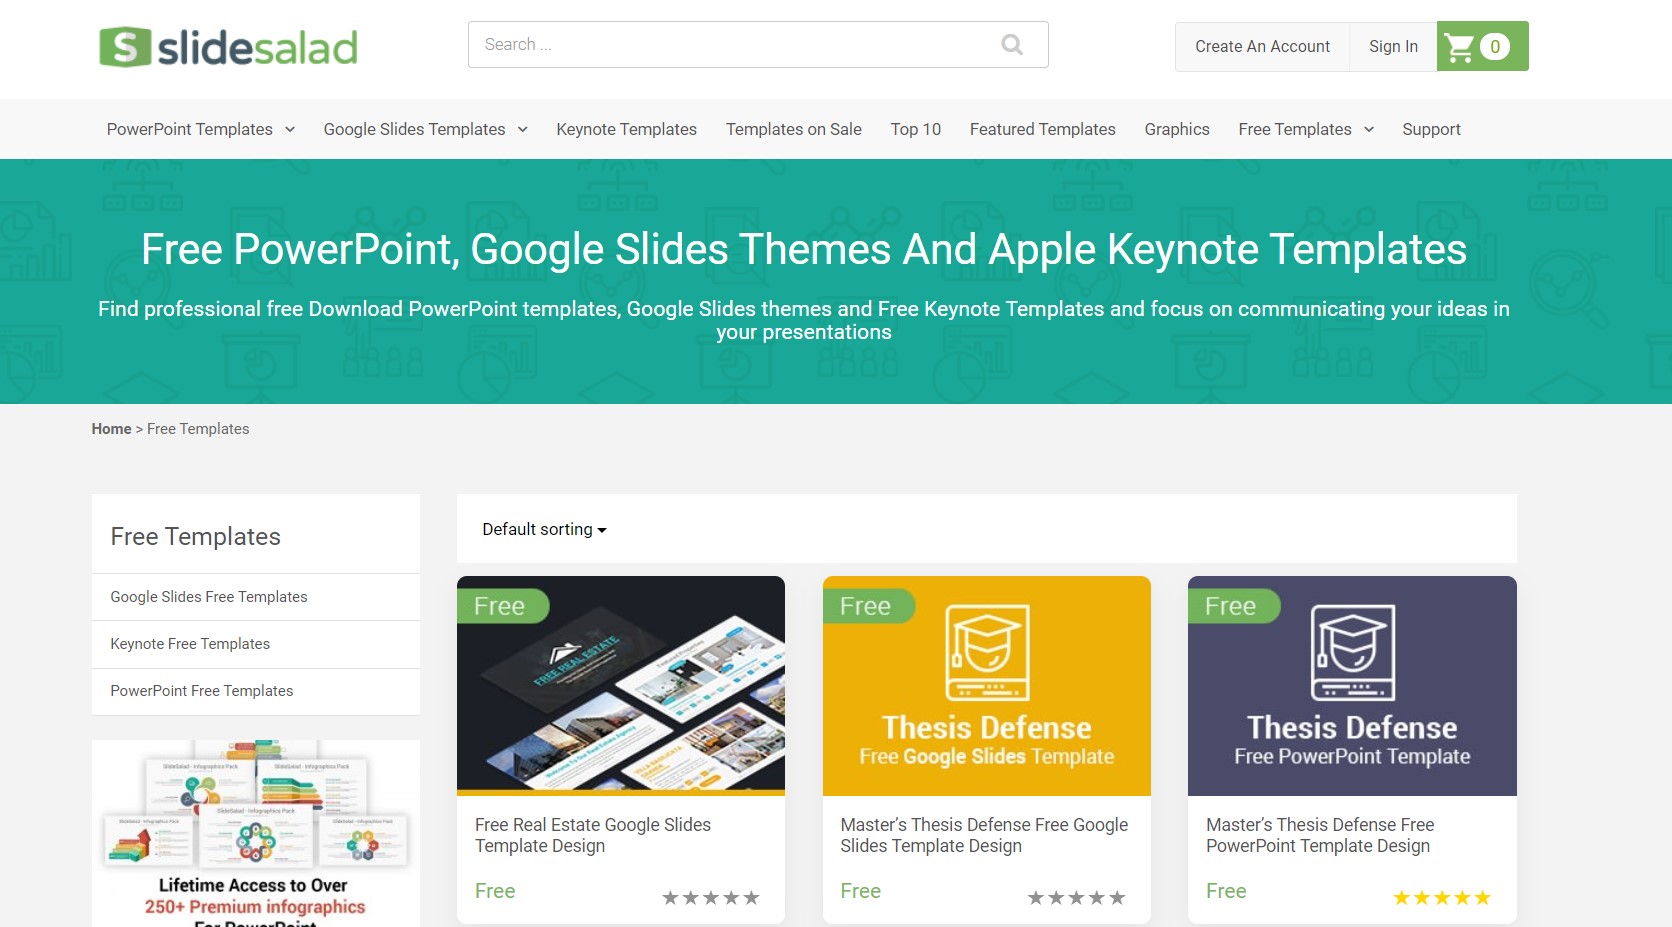The height and width of the screenshot is (927, 1672).
Task: Expand Google Slides Templates menu chevron
Action: [x=522, y=129]
